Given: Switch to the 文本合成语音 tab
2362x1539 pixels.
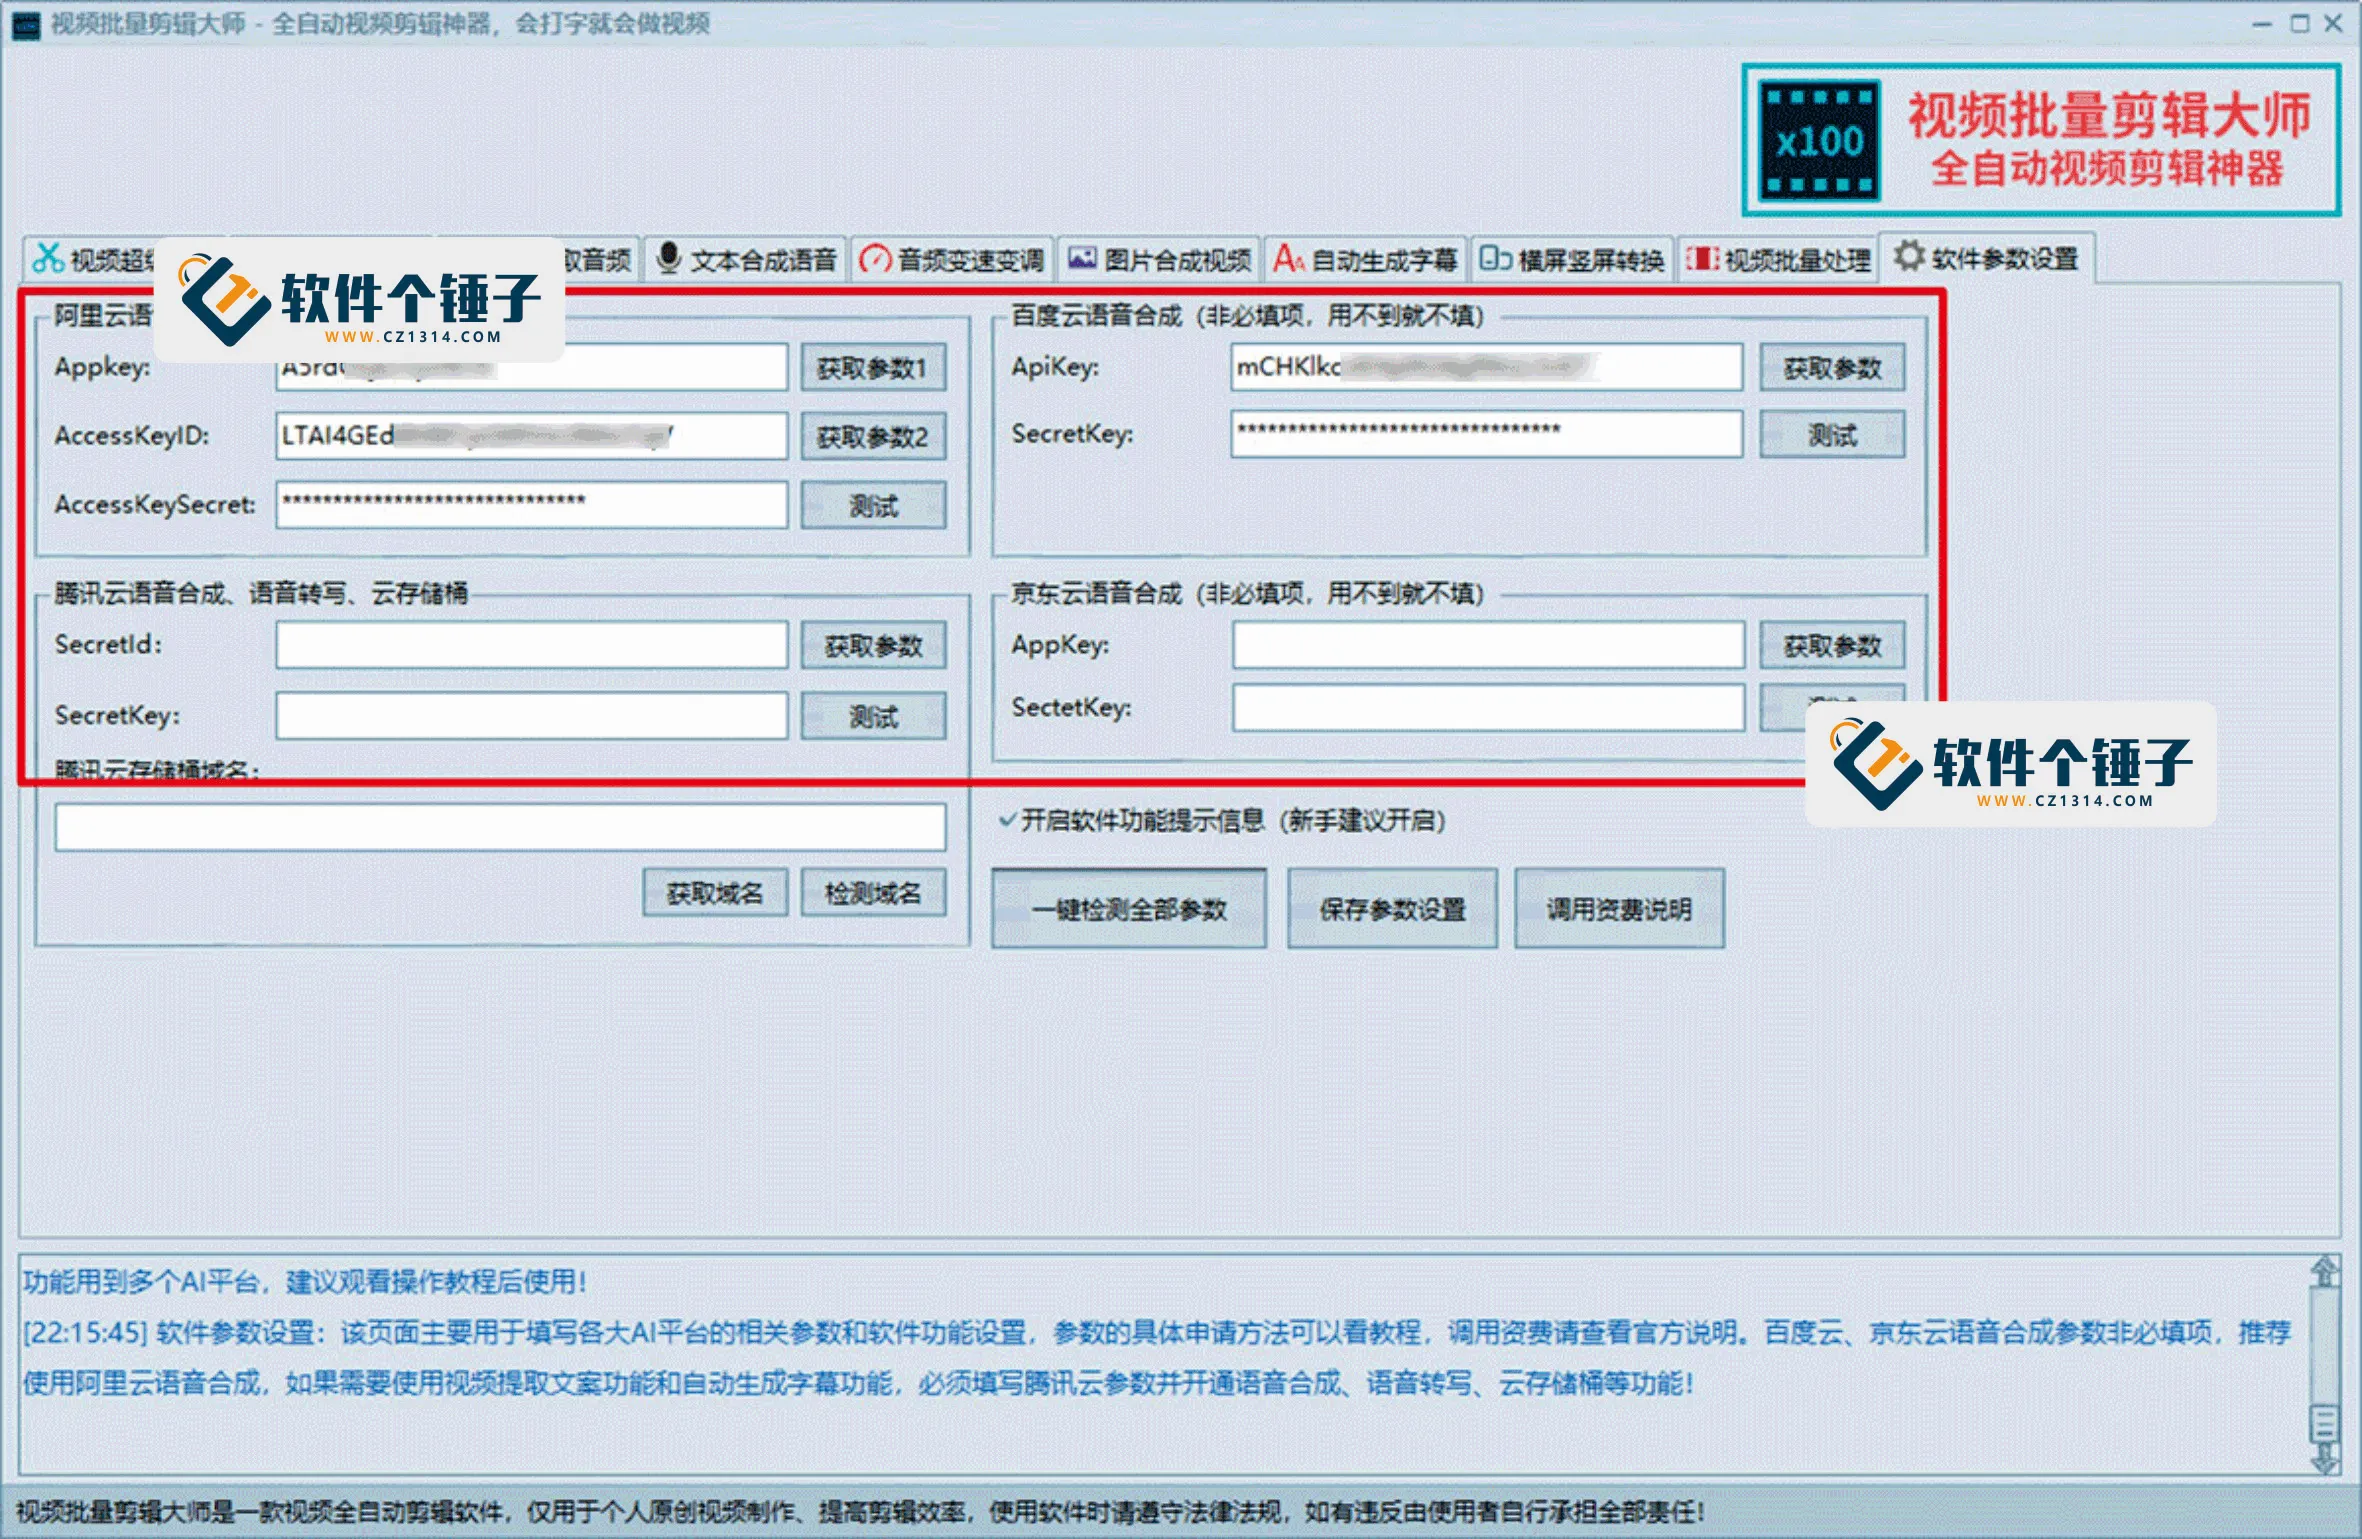Looking at the screenshot, I should click(x=746, y=259).
